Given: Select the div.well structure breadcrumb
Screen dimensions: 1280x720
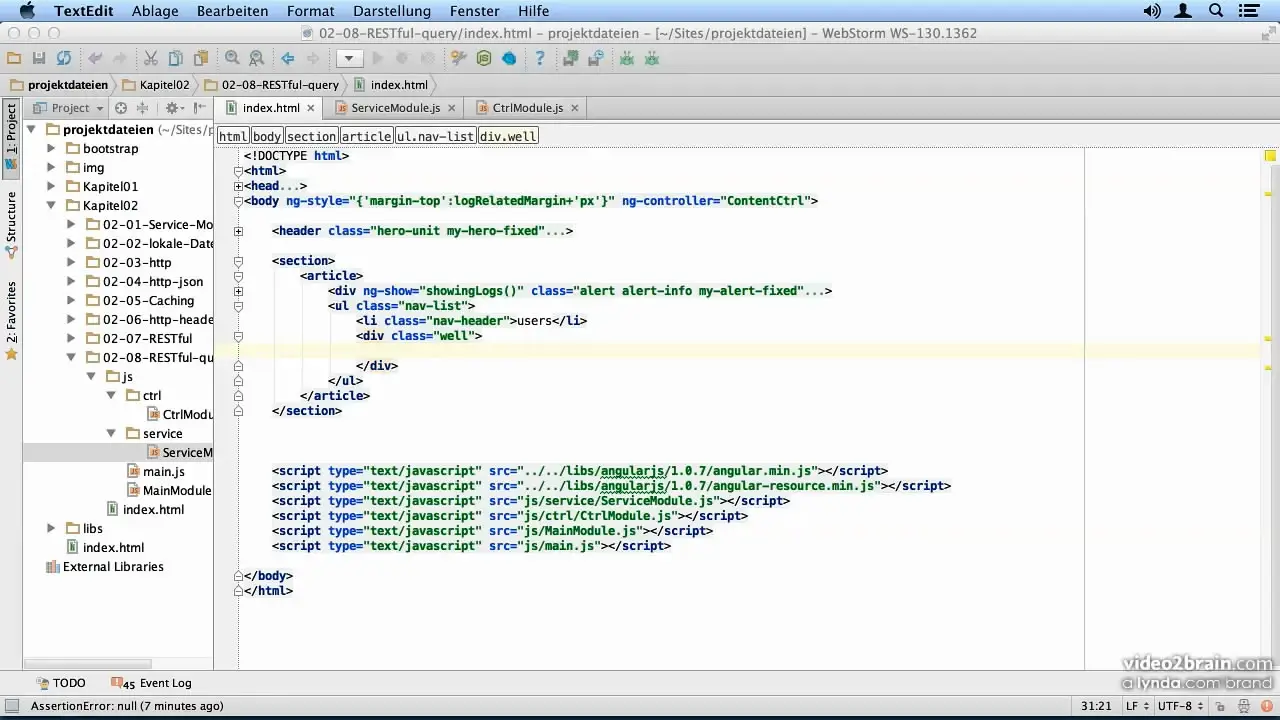Looking at the screenshot, I should click(x=508, y=136).
